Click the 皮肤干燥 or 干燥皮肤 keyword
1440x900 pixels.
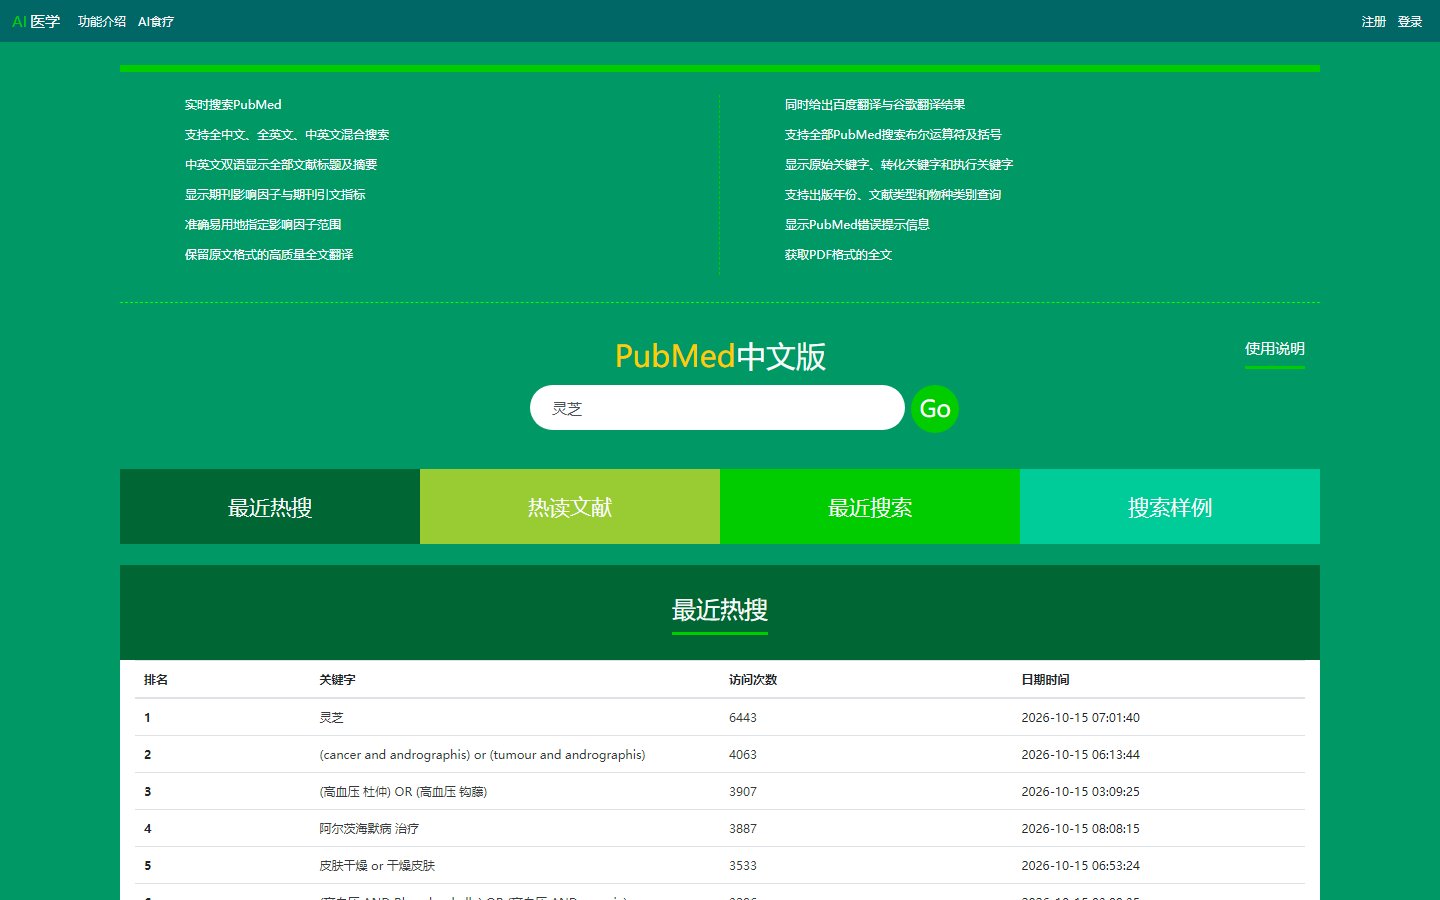[x=377, y=865]
